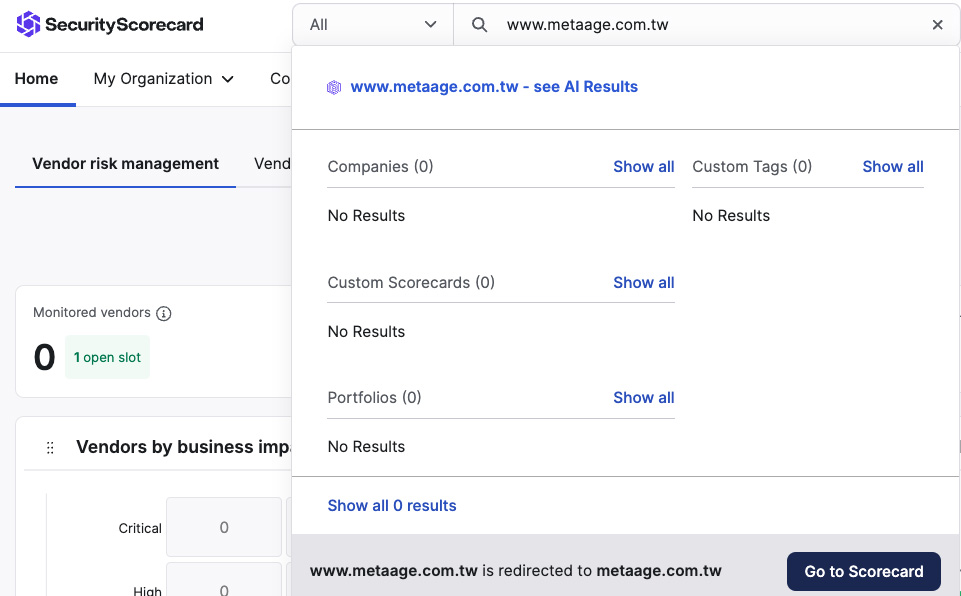Open the All search filter dropdown
961x596 pixels.
point(373,25)
